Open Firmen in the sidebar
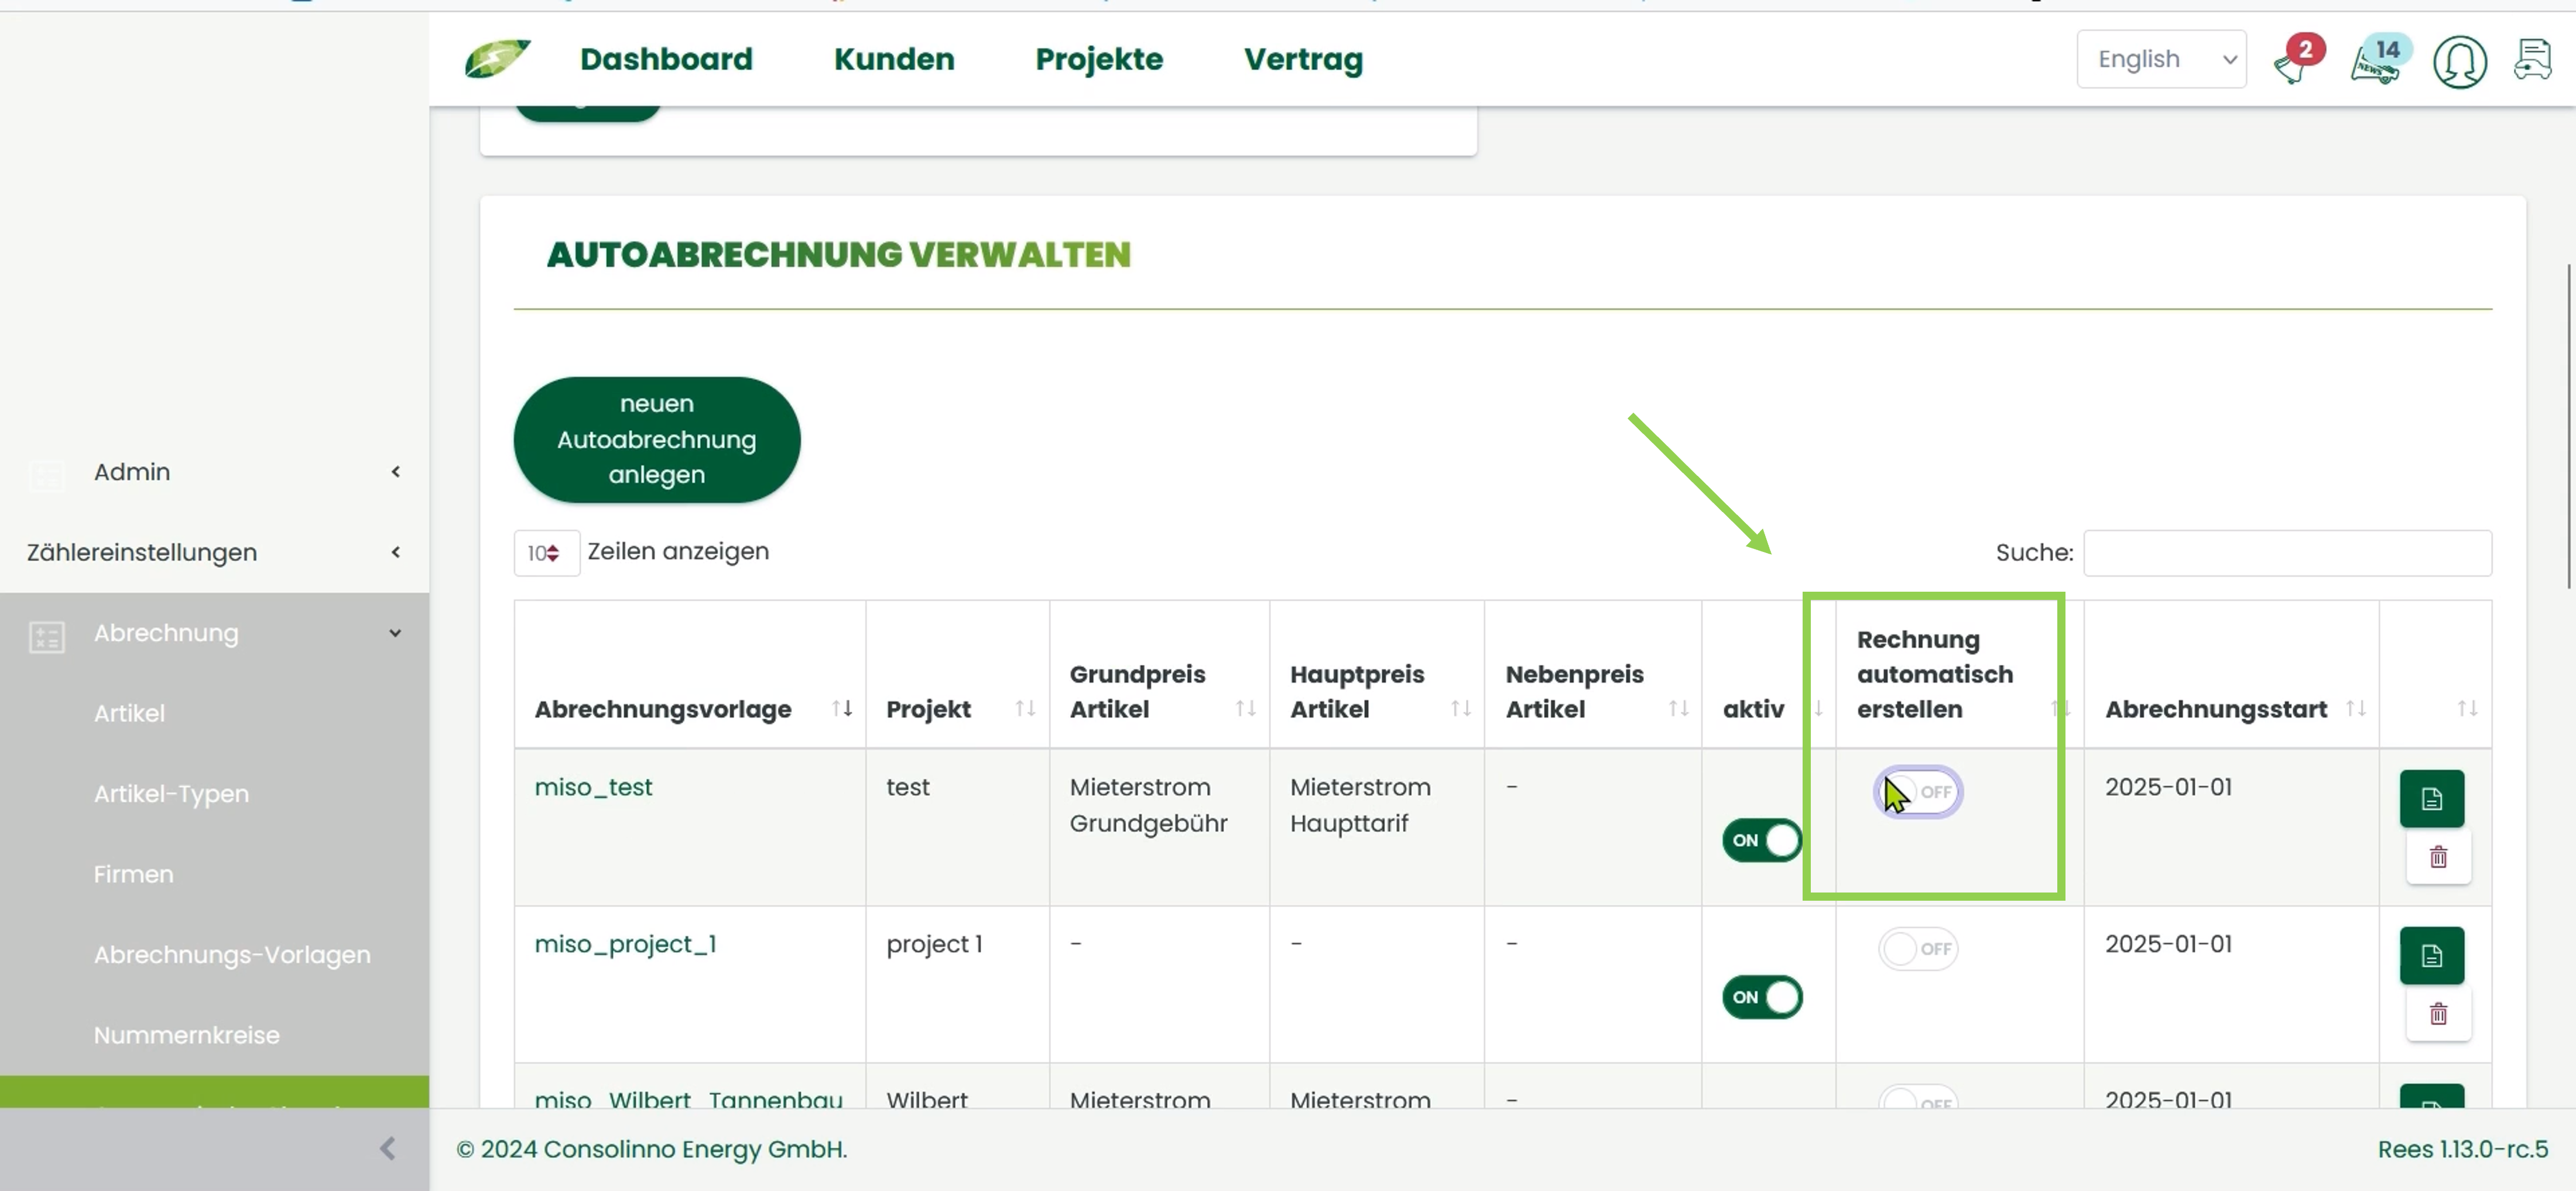Image resolution: width=2576 pixels, height=1191 pixels. (133, 874)
